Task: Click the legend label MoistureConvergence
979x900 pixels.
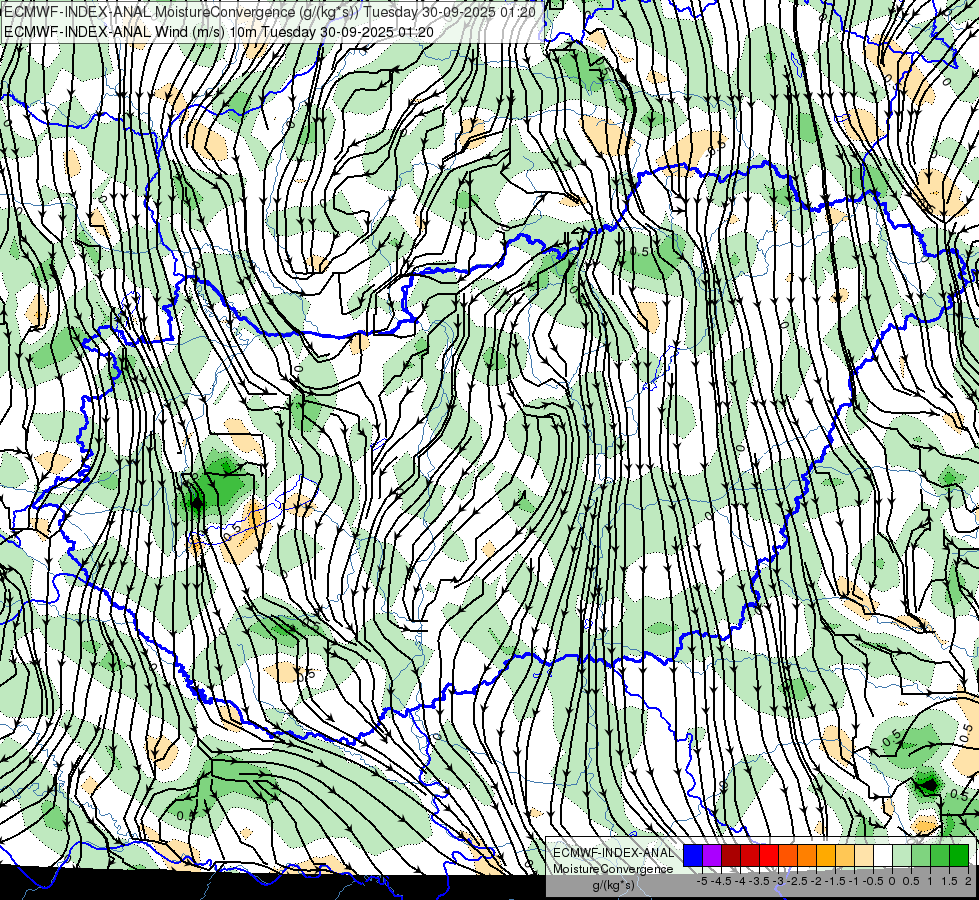Action: pos(613,869)
